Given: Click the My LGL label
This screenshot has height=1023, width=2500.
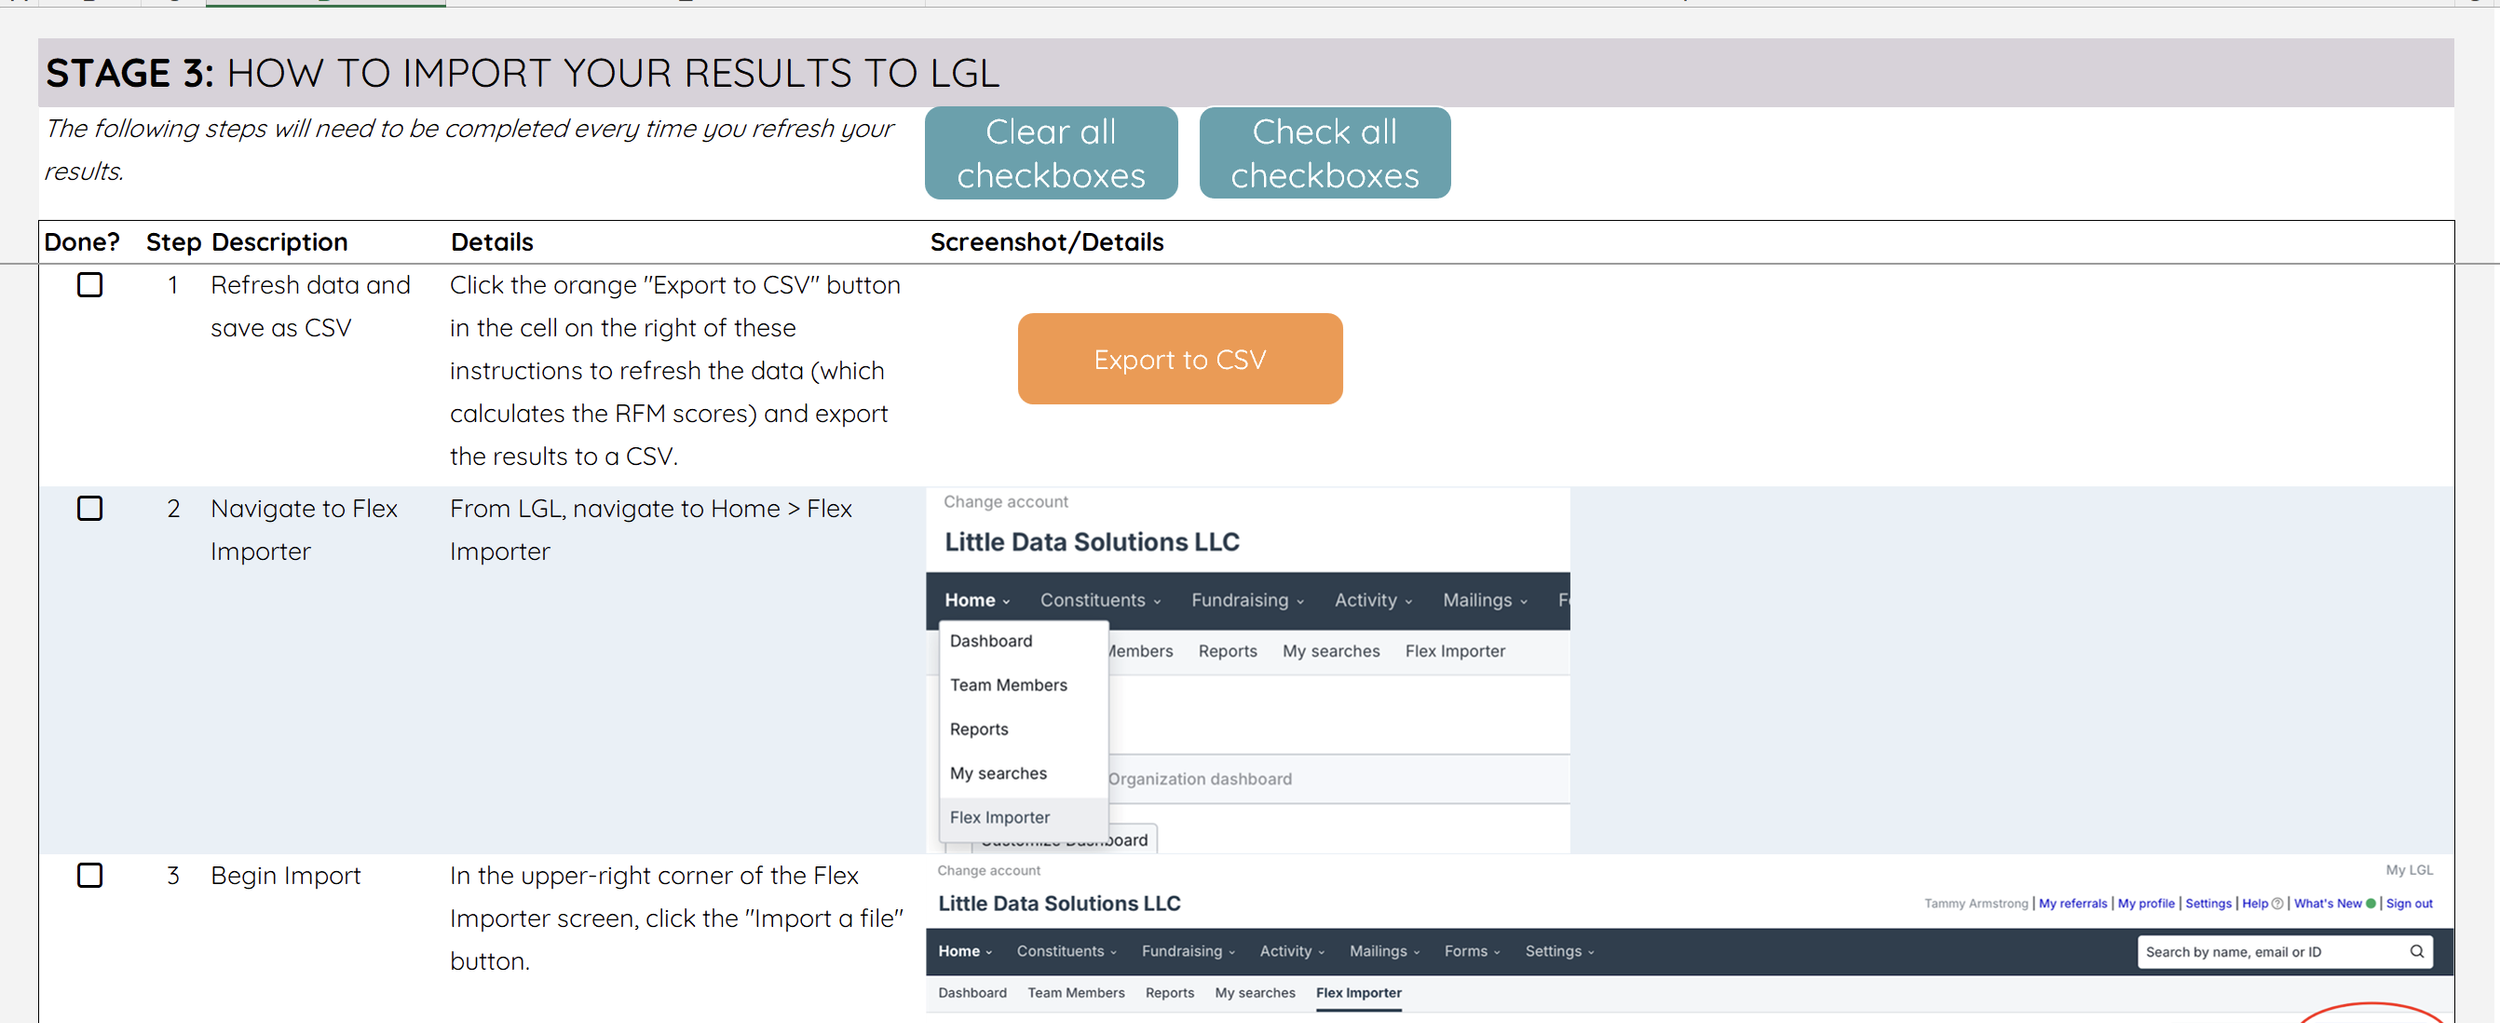Looking at the screenshot, I should [x=2409, y=870].
